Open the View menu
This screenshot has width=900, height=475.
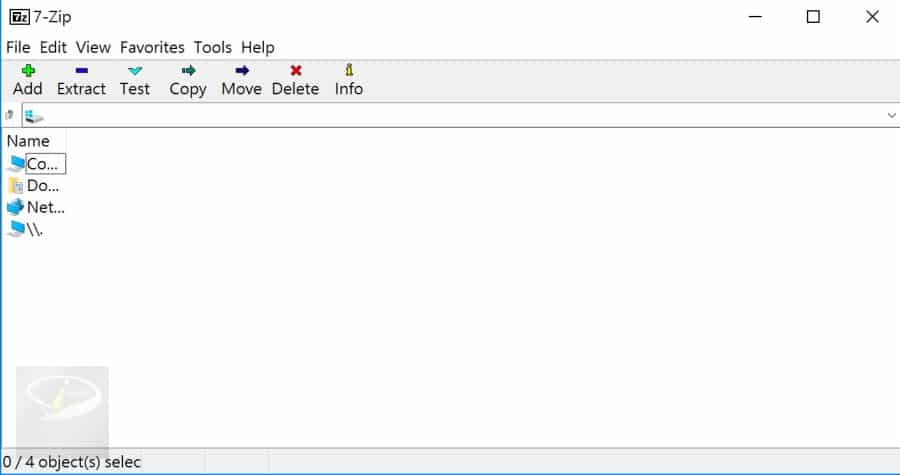[x=93, y=47]
